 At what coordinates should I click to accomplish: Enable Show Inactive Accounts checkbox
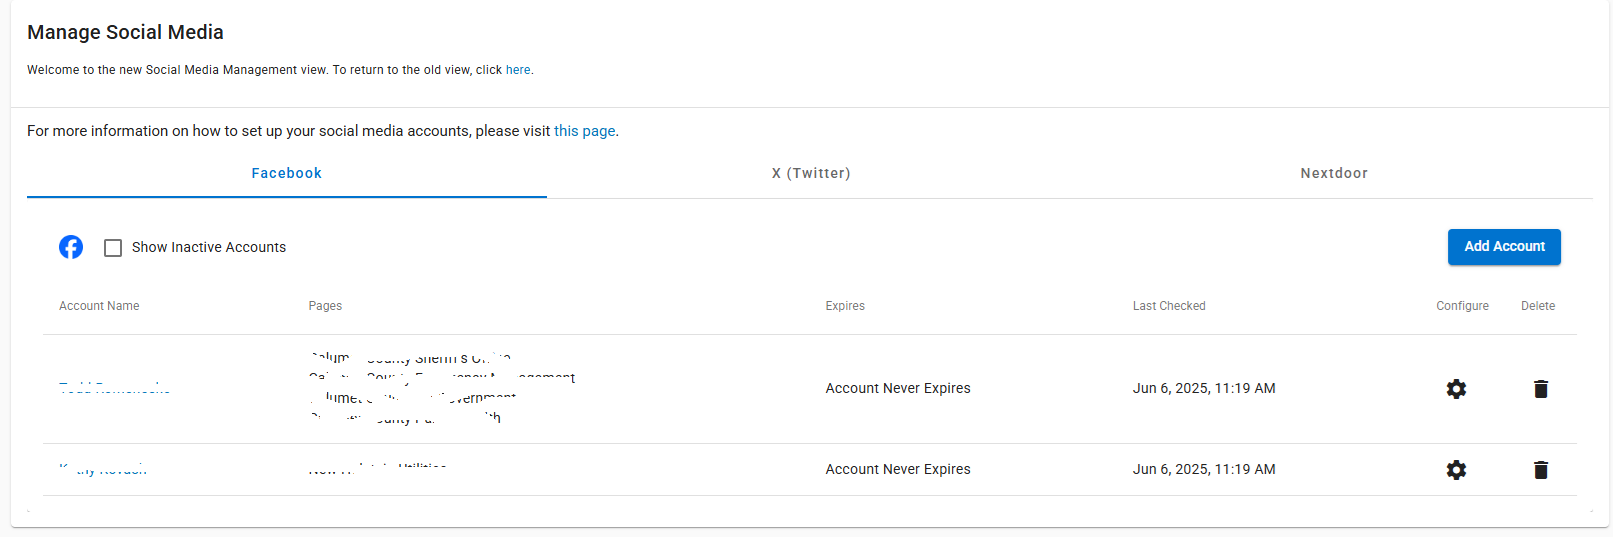[x=113, y=247]
